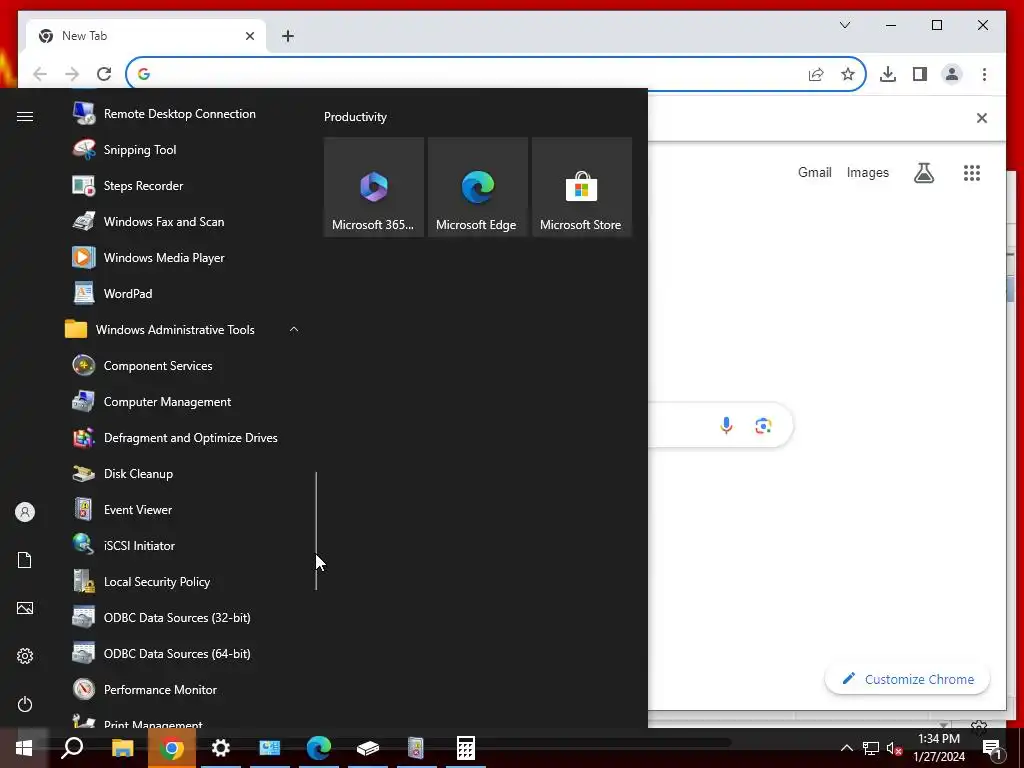Image resolution: width=1024 pixels, height=768 pixels.
Task: Open a new Chrome tab with plus
Action: point(287,36)
